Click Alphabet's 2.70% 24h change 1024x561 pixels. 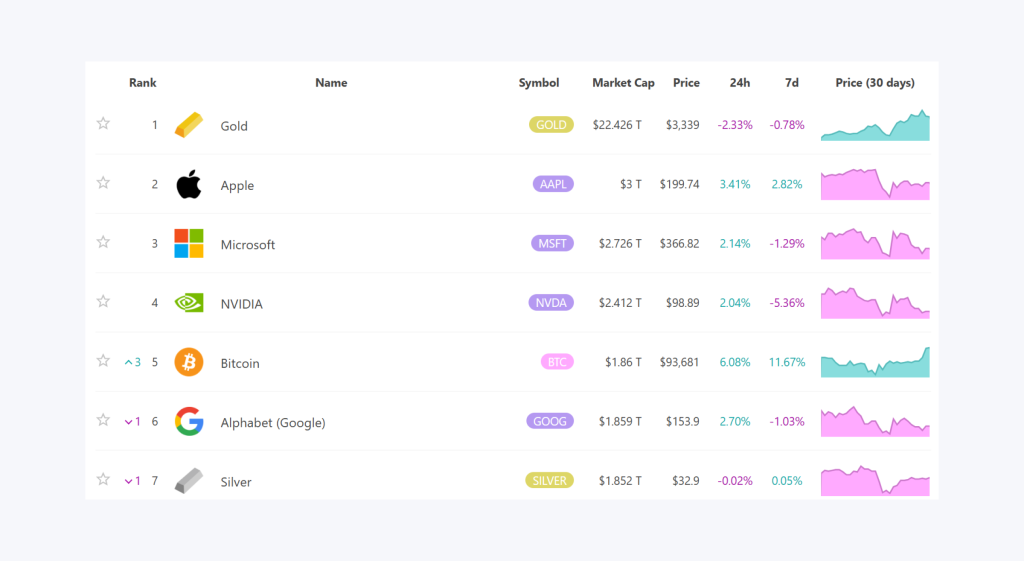735,421
